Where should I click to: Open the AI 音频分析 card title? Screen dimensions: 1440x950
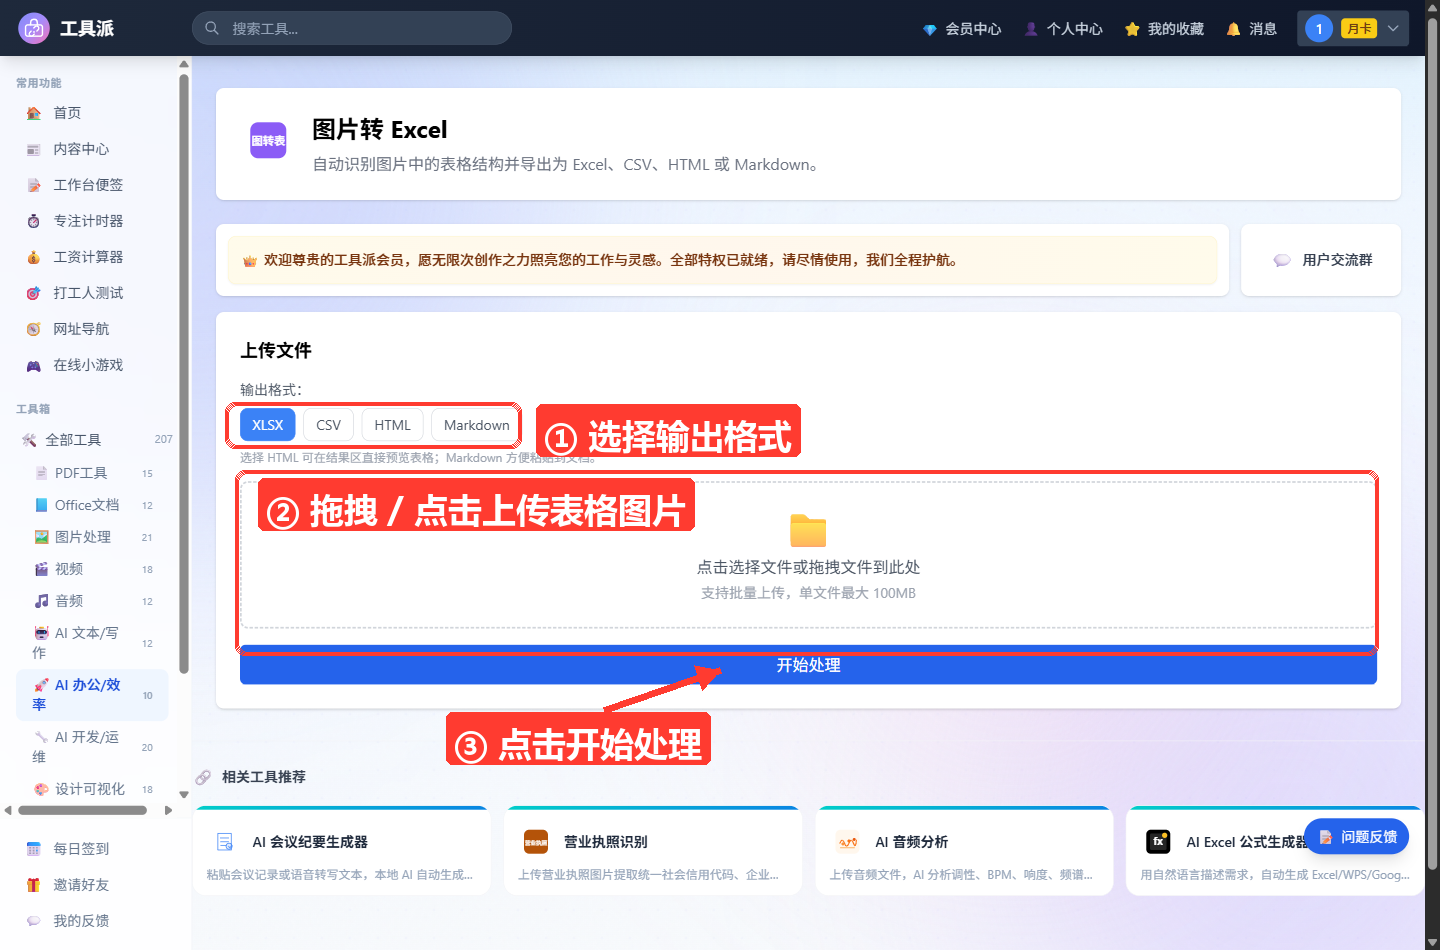tap(912, 842)
